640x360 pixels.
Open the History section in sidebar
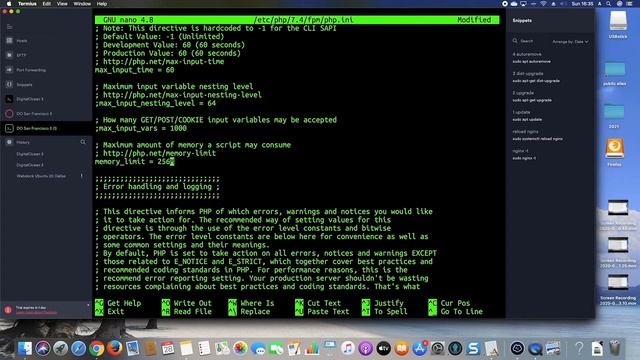click(23, 142)
